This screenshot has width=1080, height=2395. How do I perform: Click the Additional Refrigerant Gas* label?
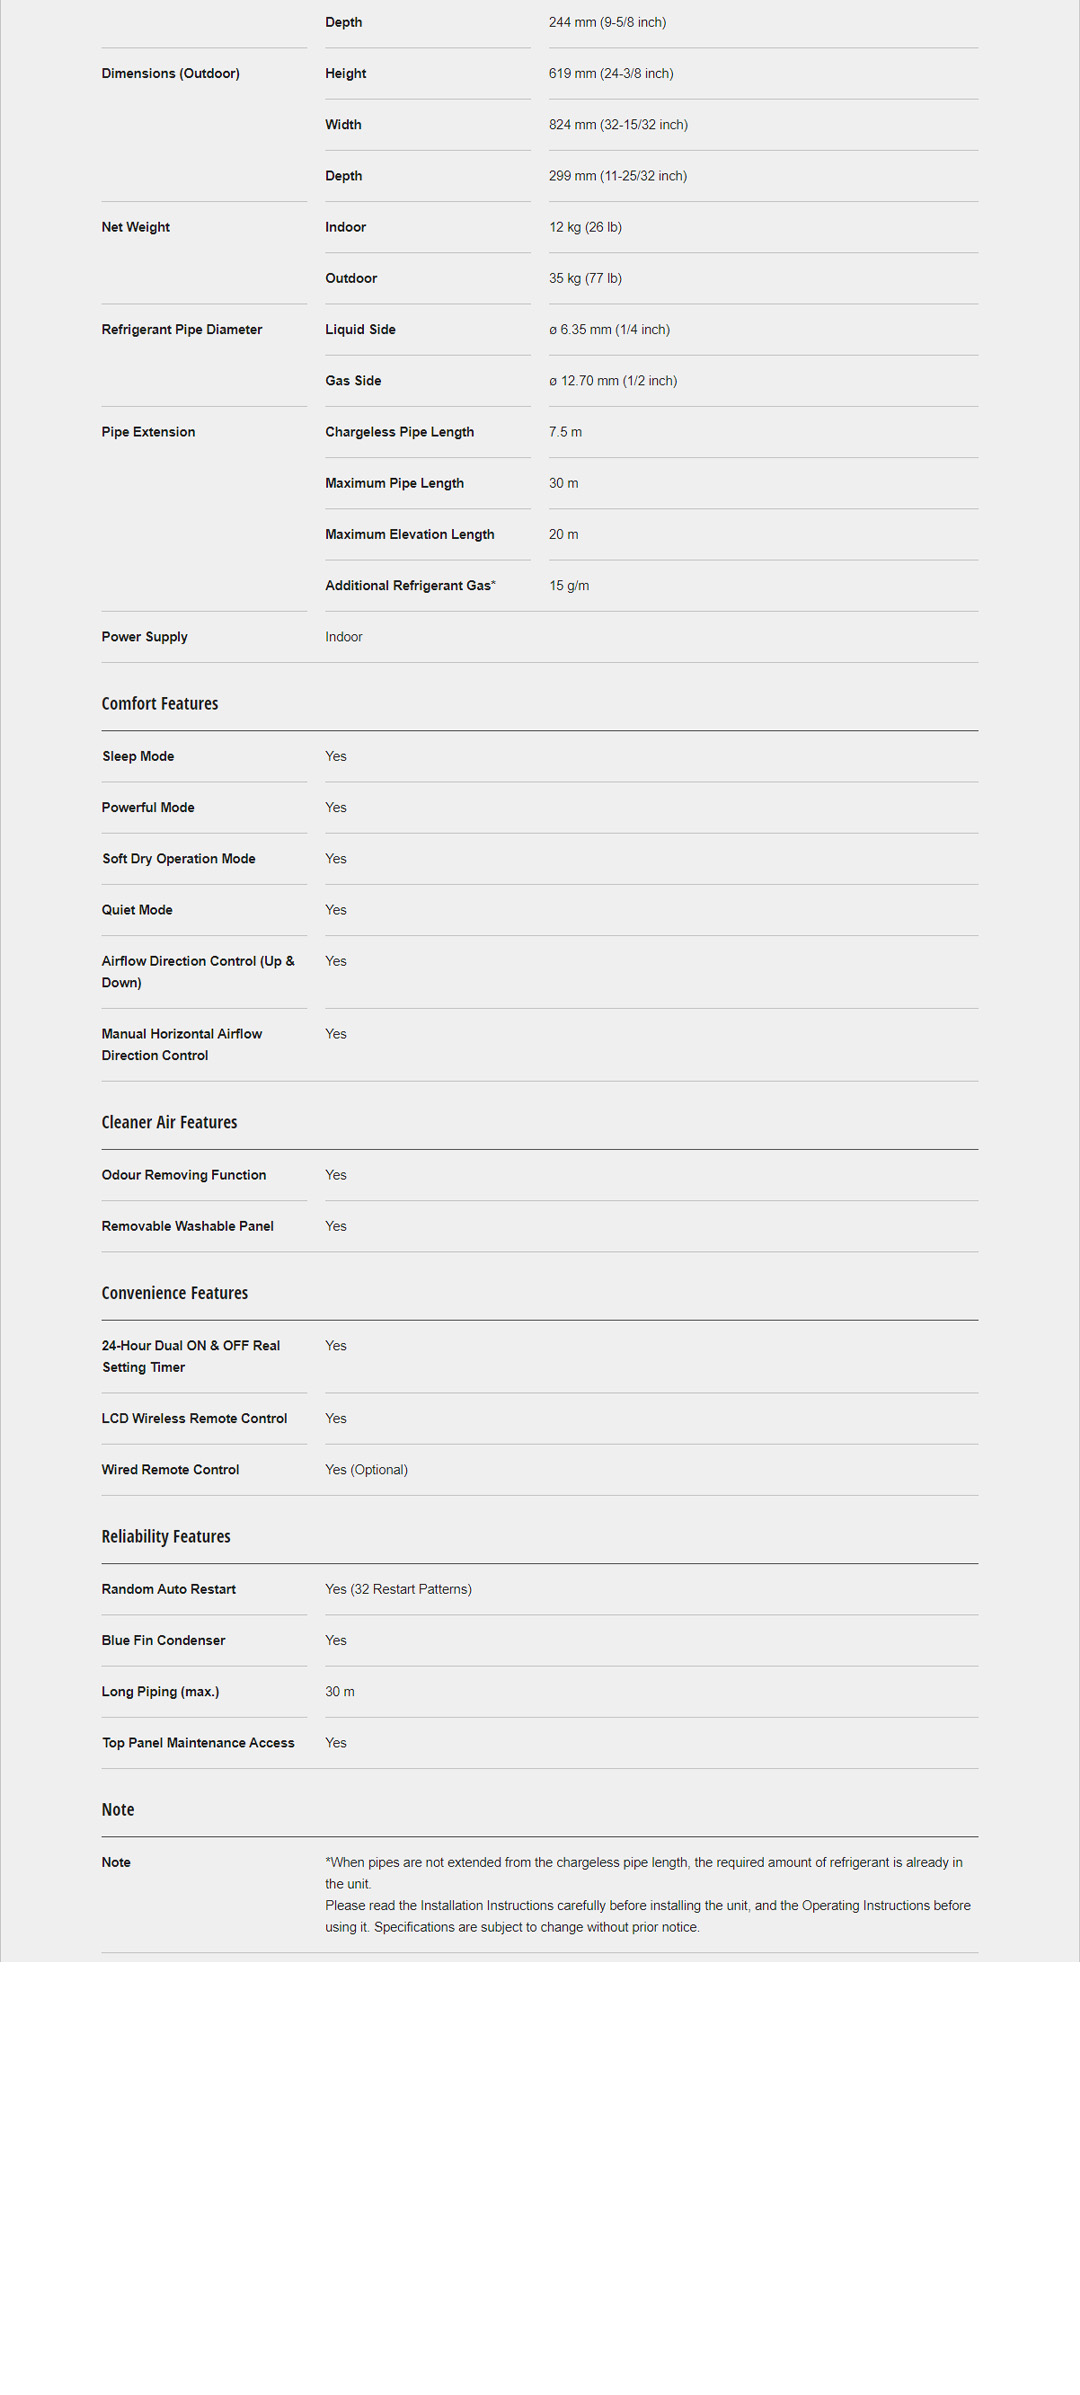[410, 586]
